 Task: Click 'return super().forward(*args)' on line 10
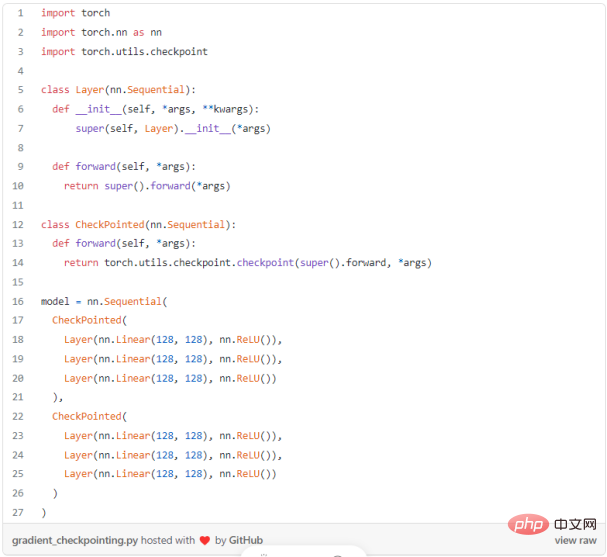tap(147, 186)
